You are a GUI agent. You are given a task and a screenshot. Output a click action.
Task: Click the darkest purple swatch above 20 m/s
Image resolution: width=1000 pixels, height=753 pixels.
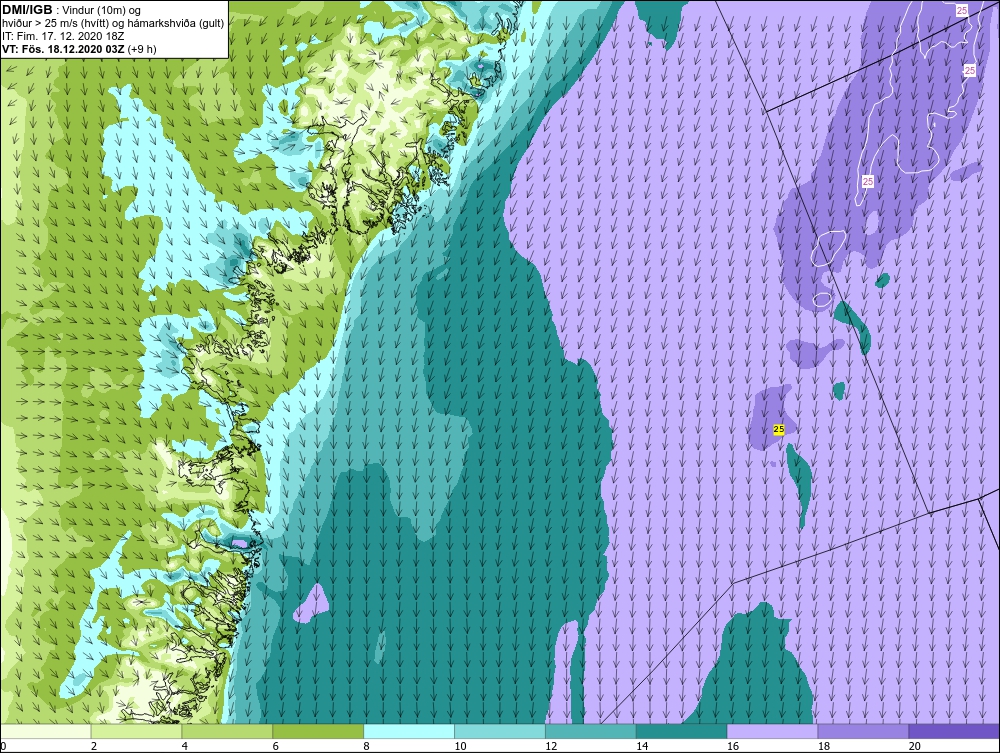[x=954, y=731]
